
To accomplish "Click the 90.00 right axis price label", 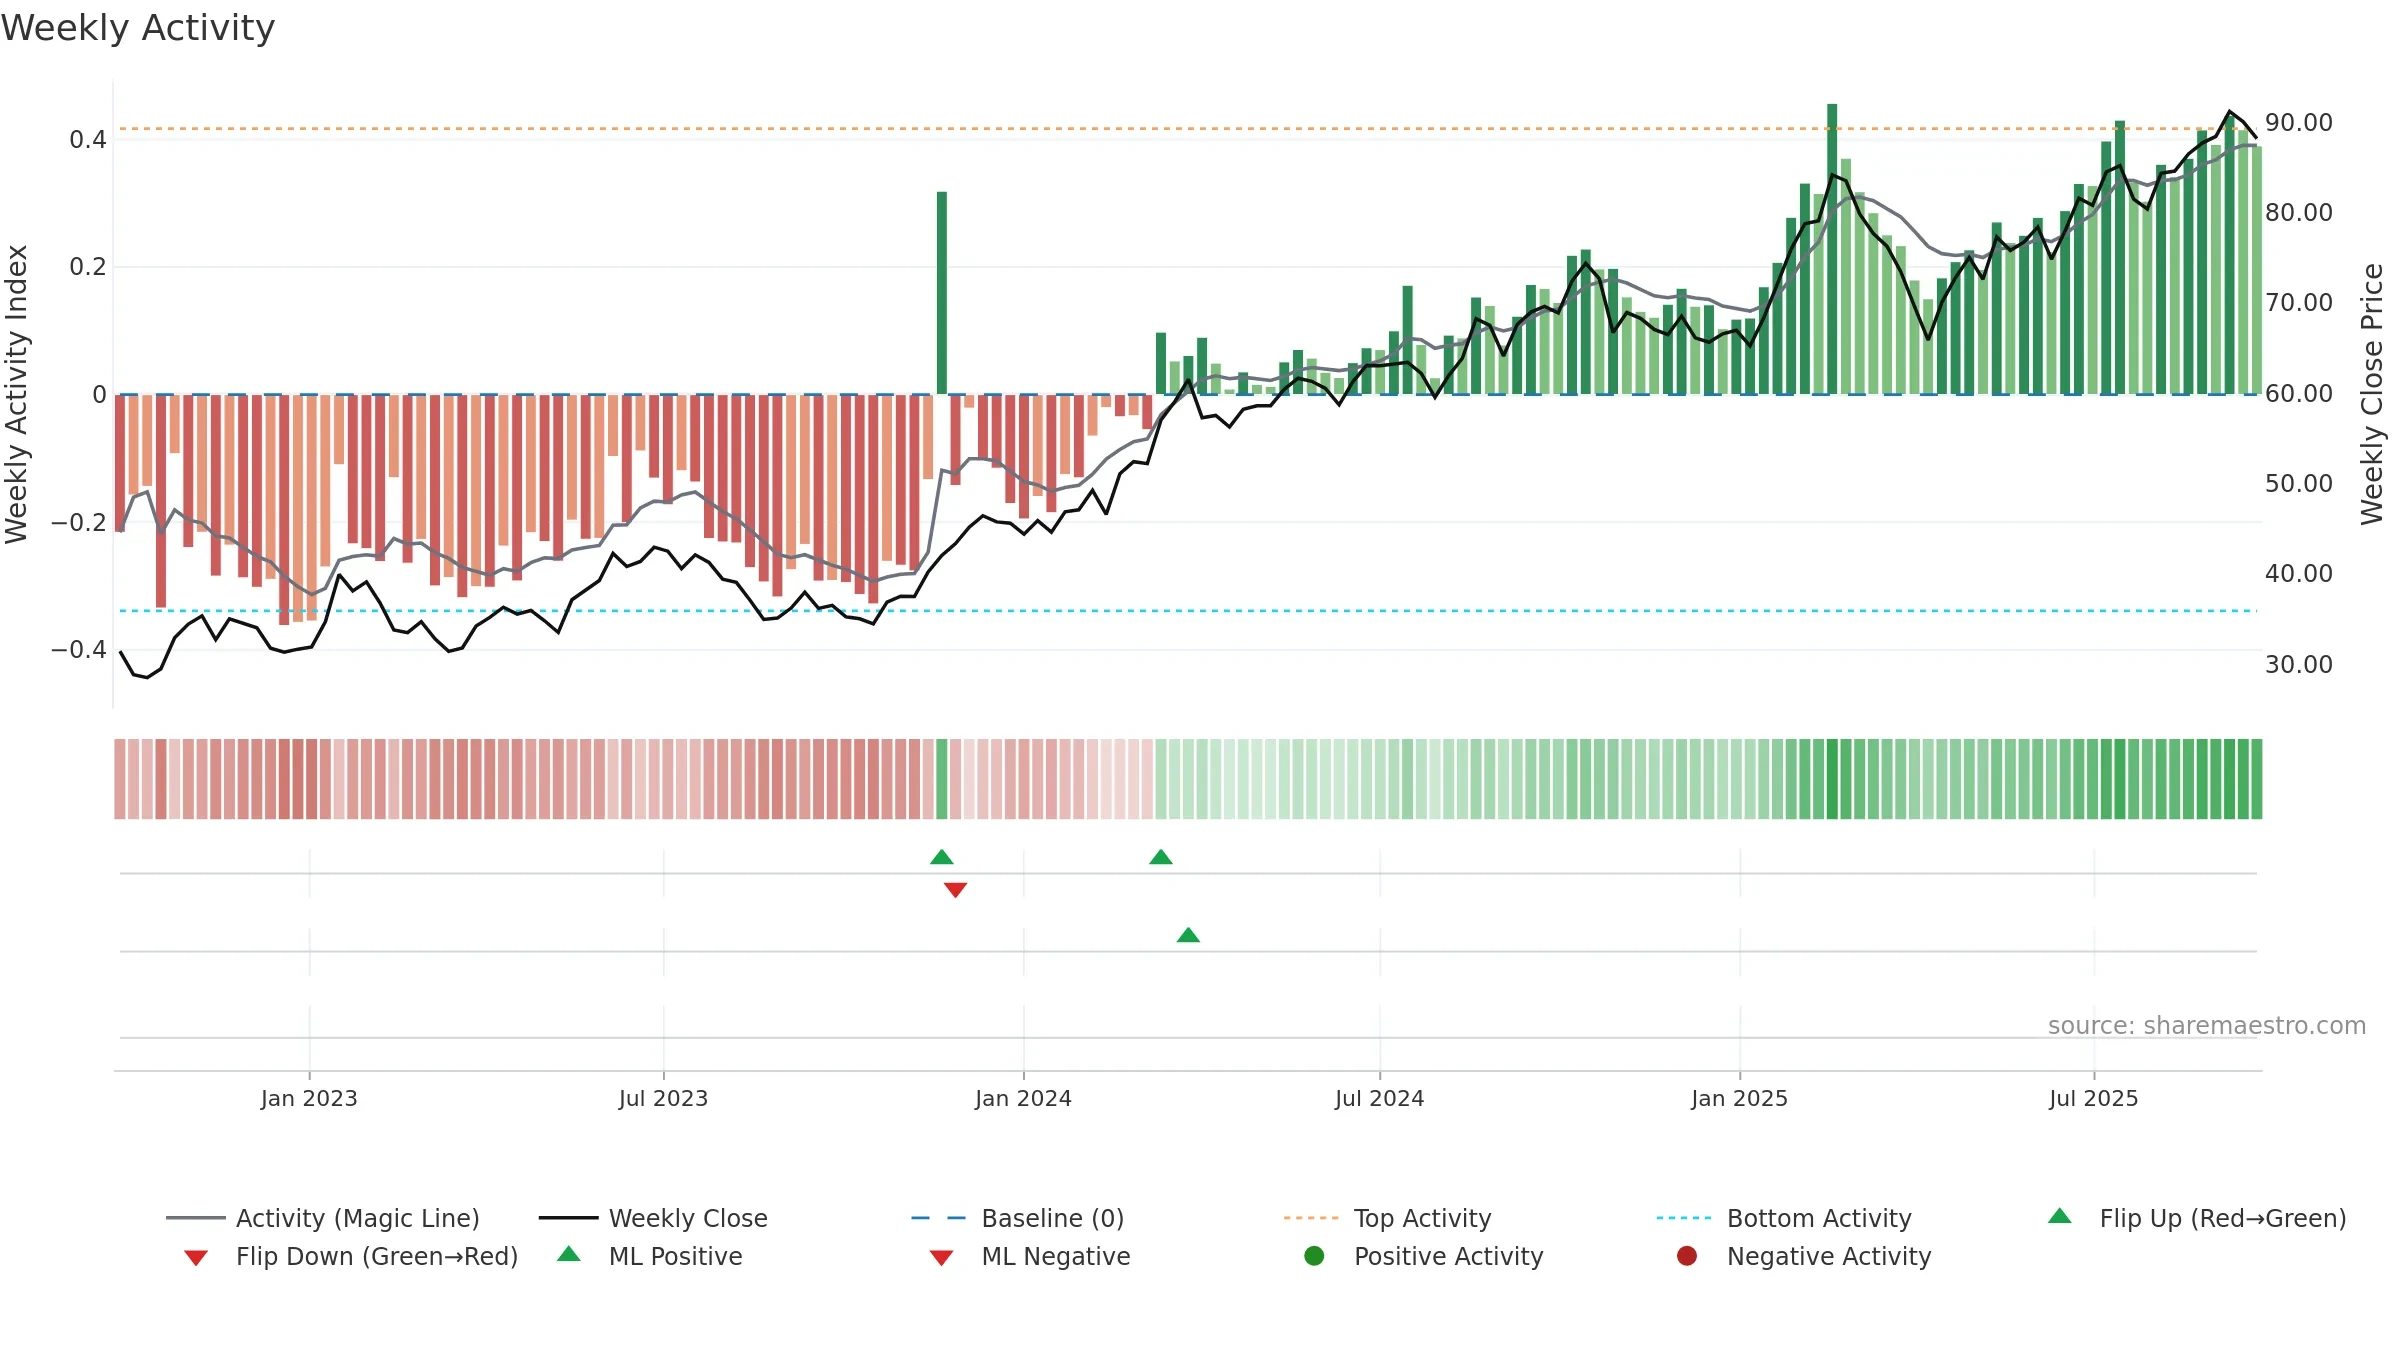I will point(2299,123).
